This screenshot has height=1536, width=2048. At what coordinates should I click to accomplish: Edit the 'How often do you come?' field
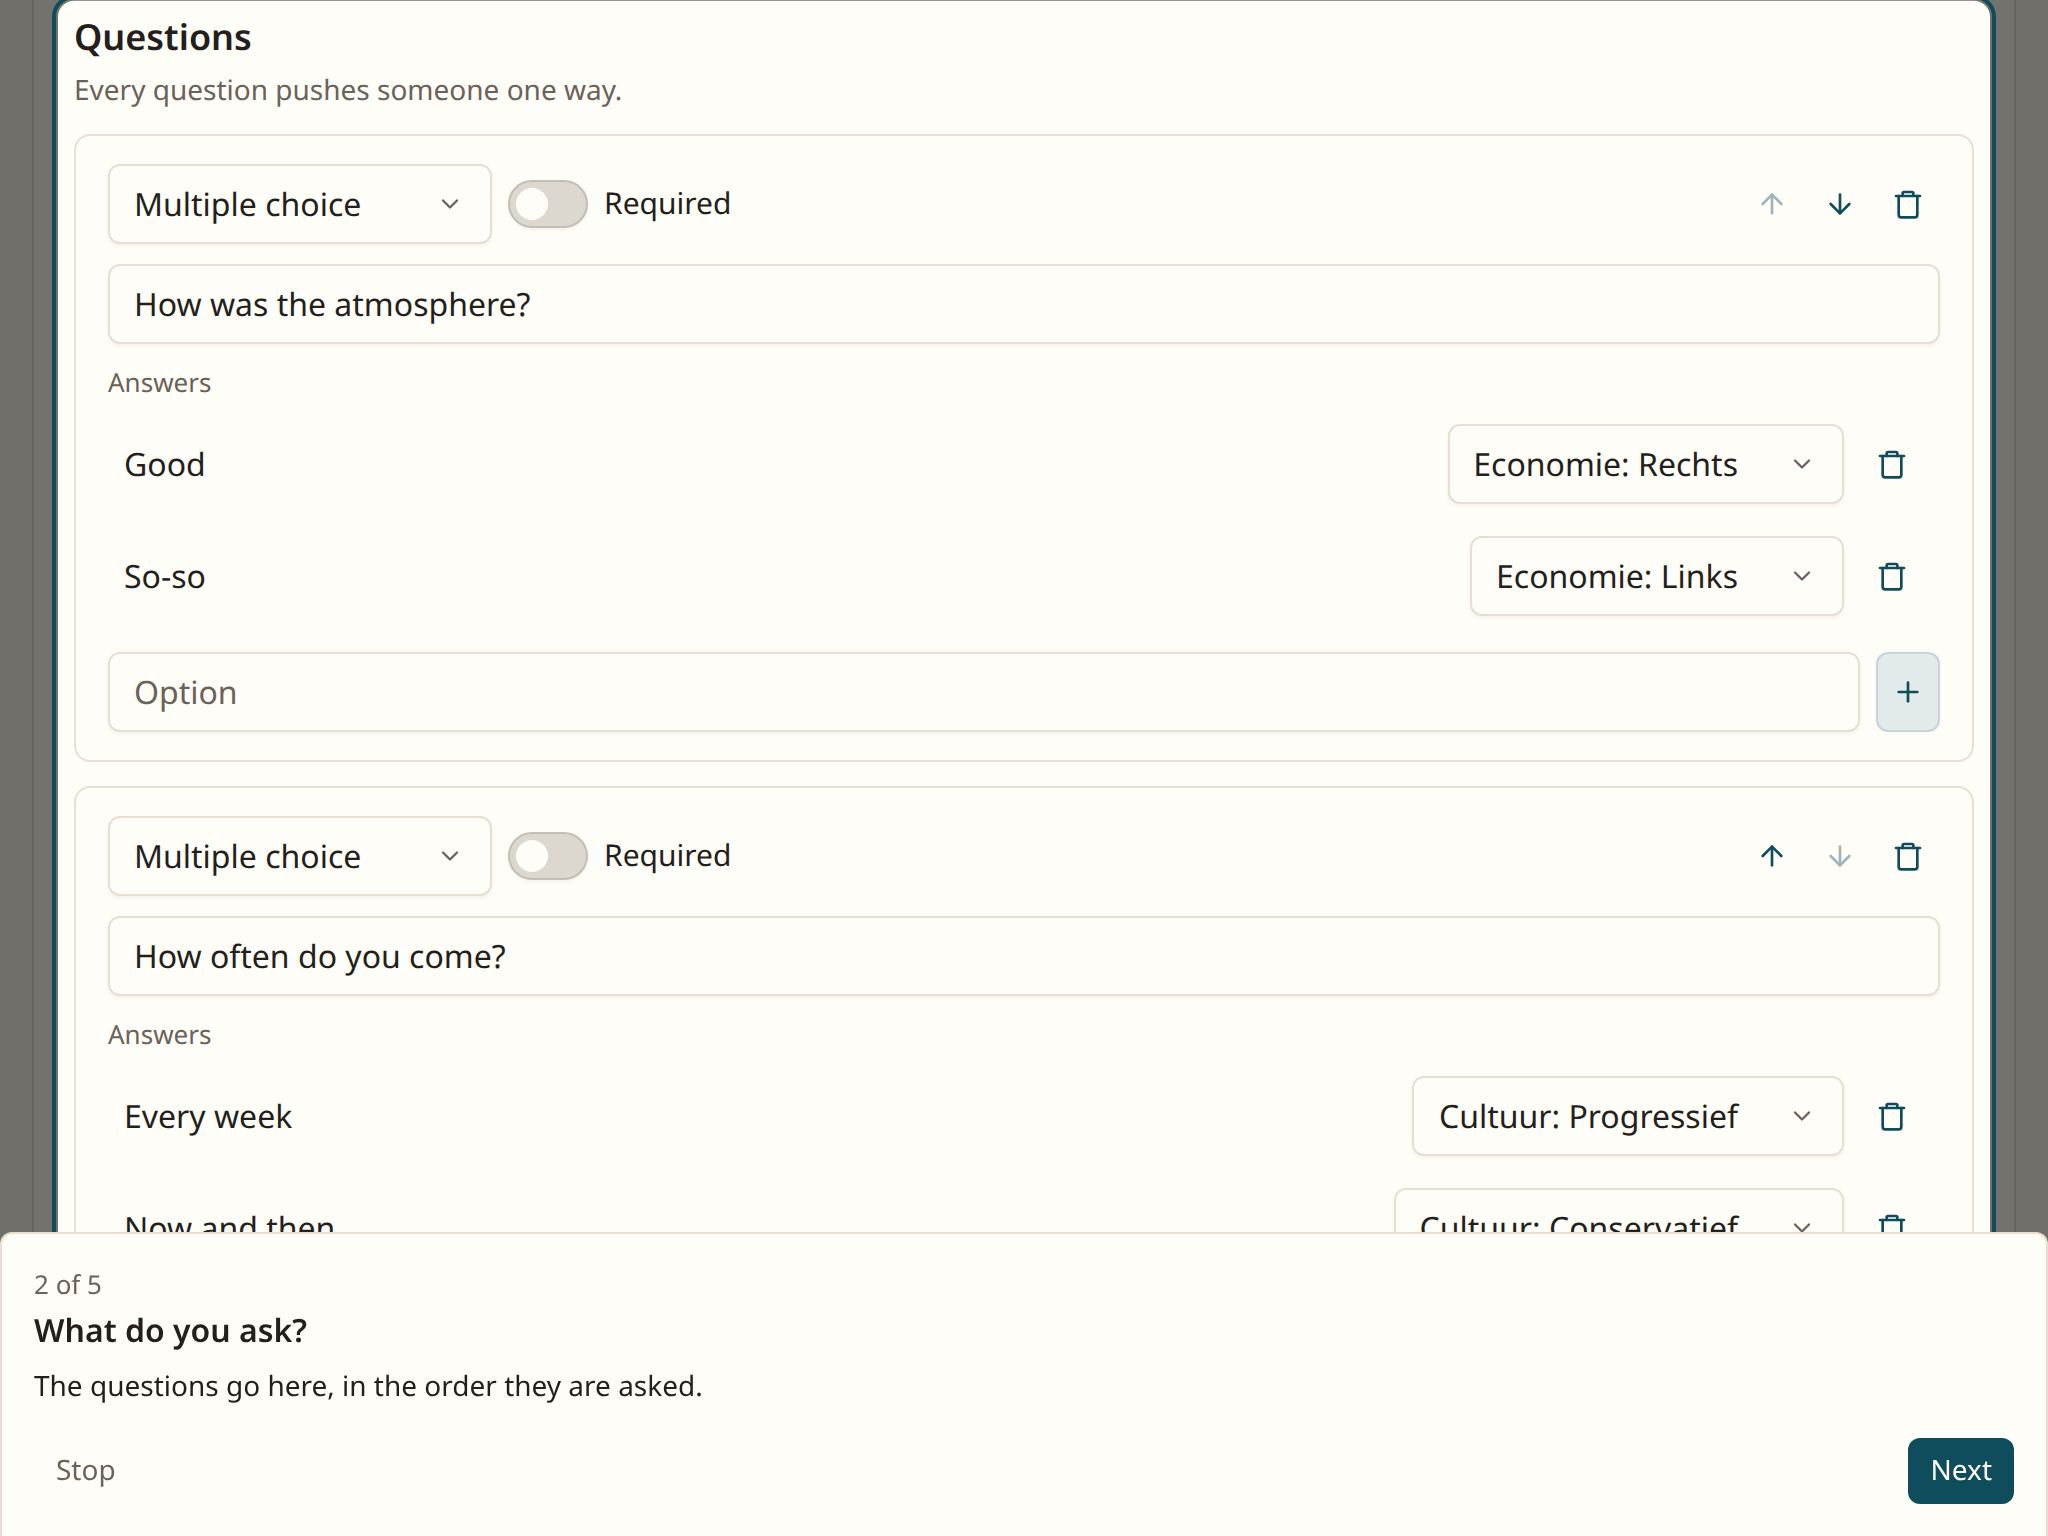[x=1023, y=956]
